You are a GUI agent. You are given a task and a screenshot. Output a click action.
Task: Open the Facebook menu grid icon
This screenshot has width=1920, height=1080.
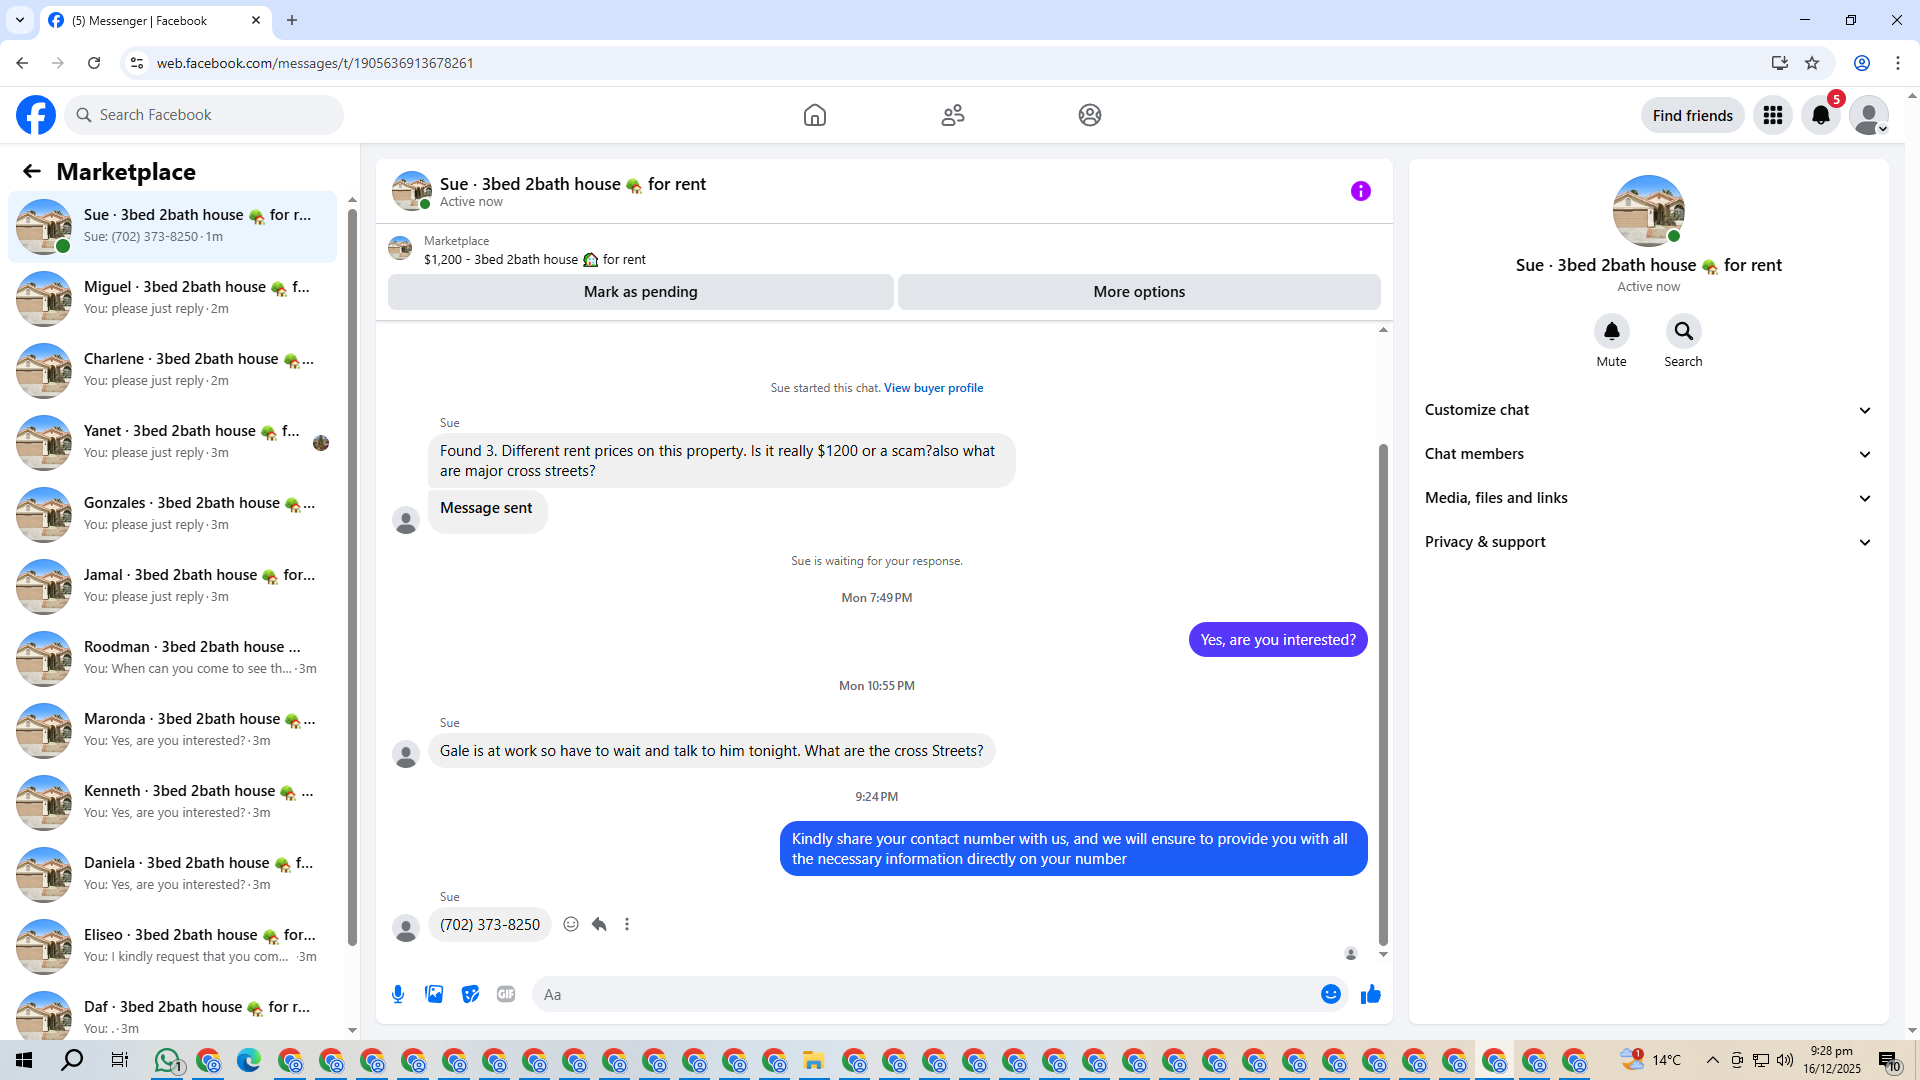point(1773,115)
